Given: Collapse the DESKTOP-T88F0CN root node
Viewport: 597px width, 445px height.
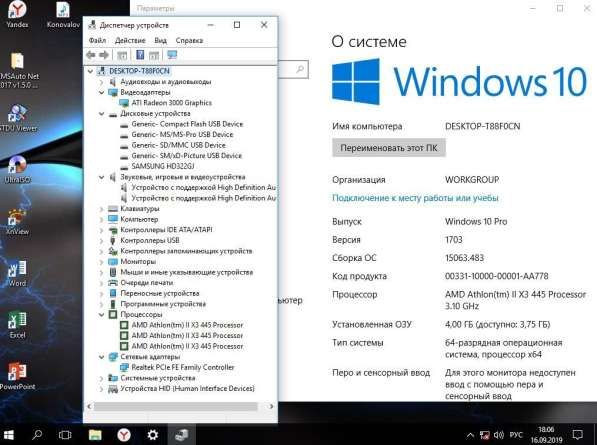Looking at the screenshot, I should point(91,71).
